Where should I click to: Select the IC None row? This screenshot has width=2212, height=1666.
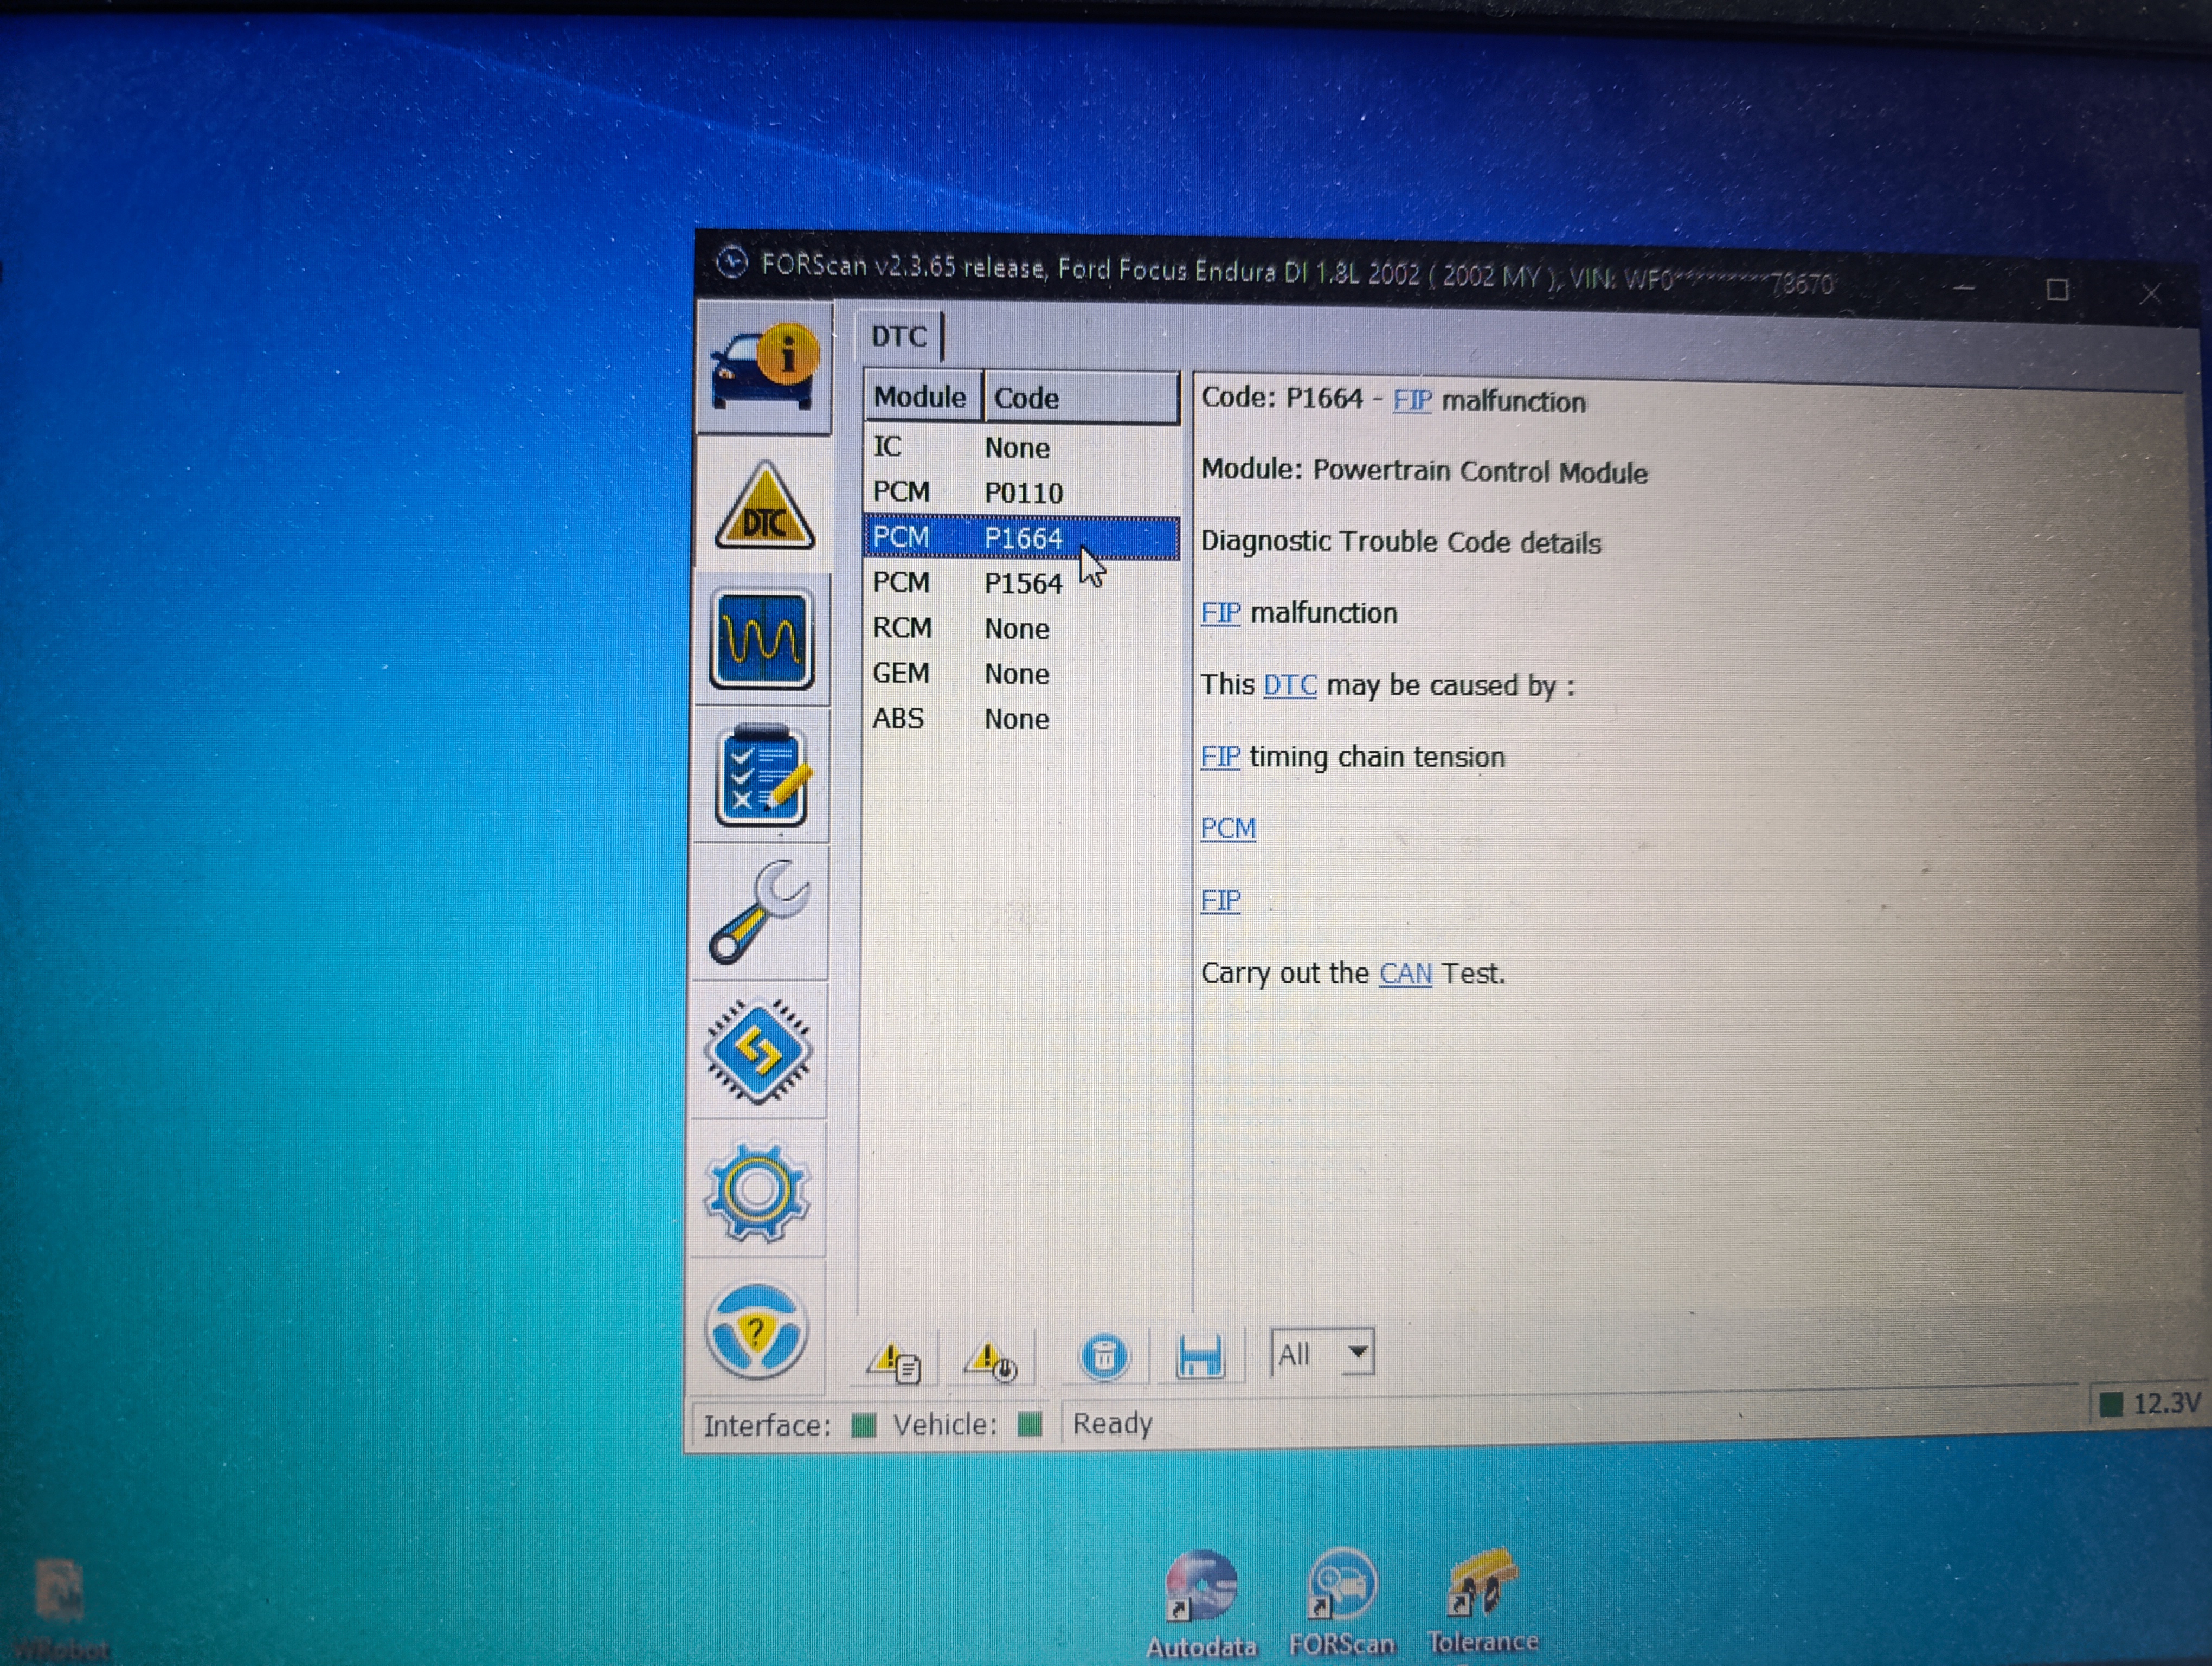(1020, 447)
